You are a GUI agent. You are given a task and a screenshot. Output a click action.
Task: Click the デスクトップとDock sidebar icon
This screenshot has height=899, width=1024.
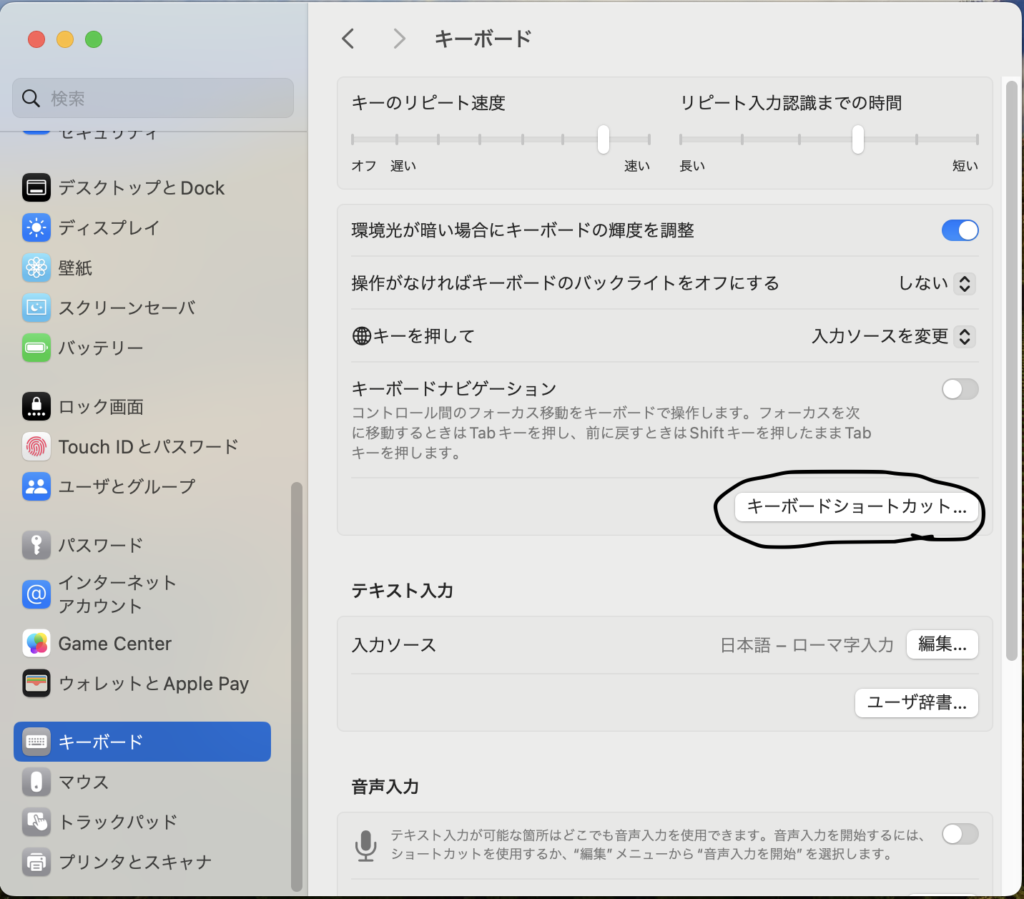(36, 188)
